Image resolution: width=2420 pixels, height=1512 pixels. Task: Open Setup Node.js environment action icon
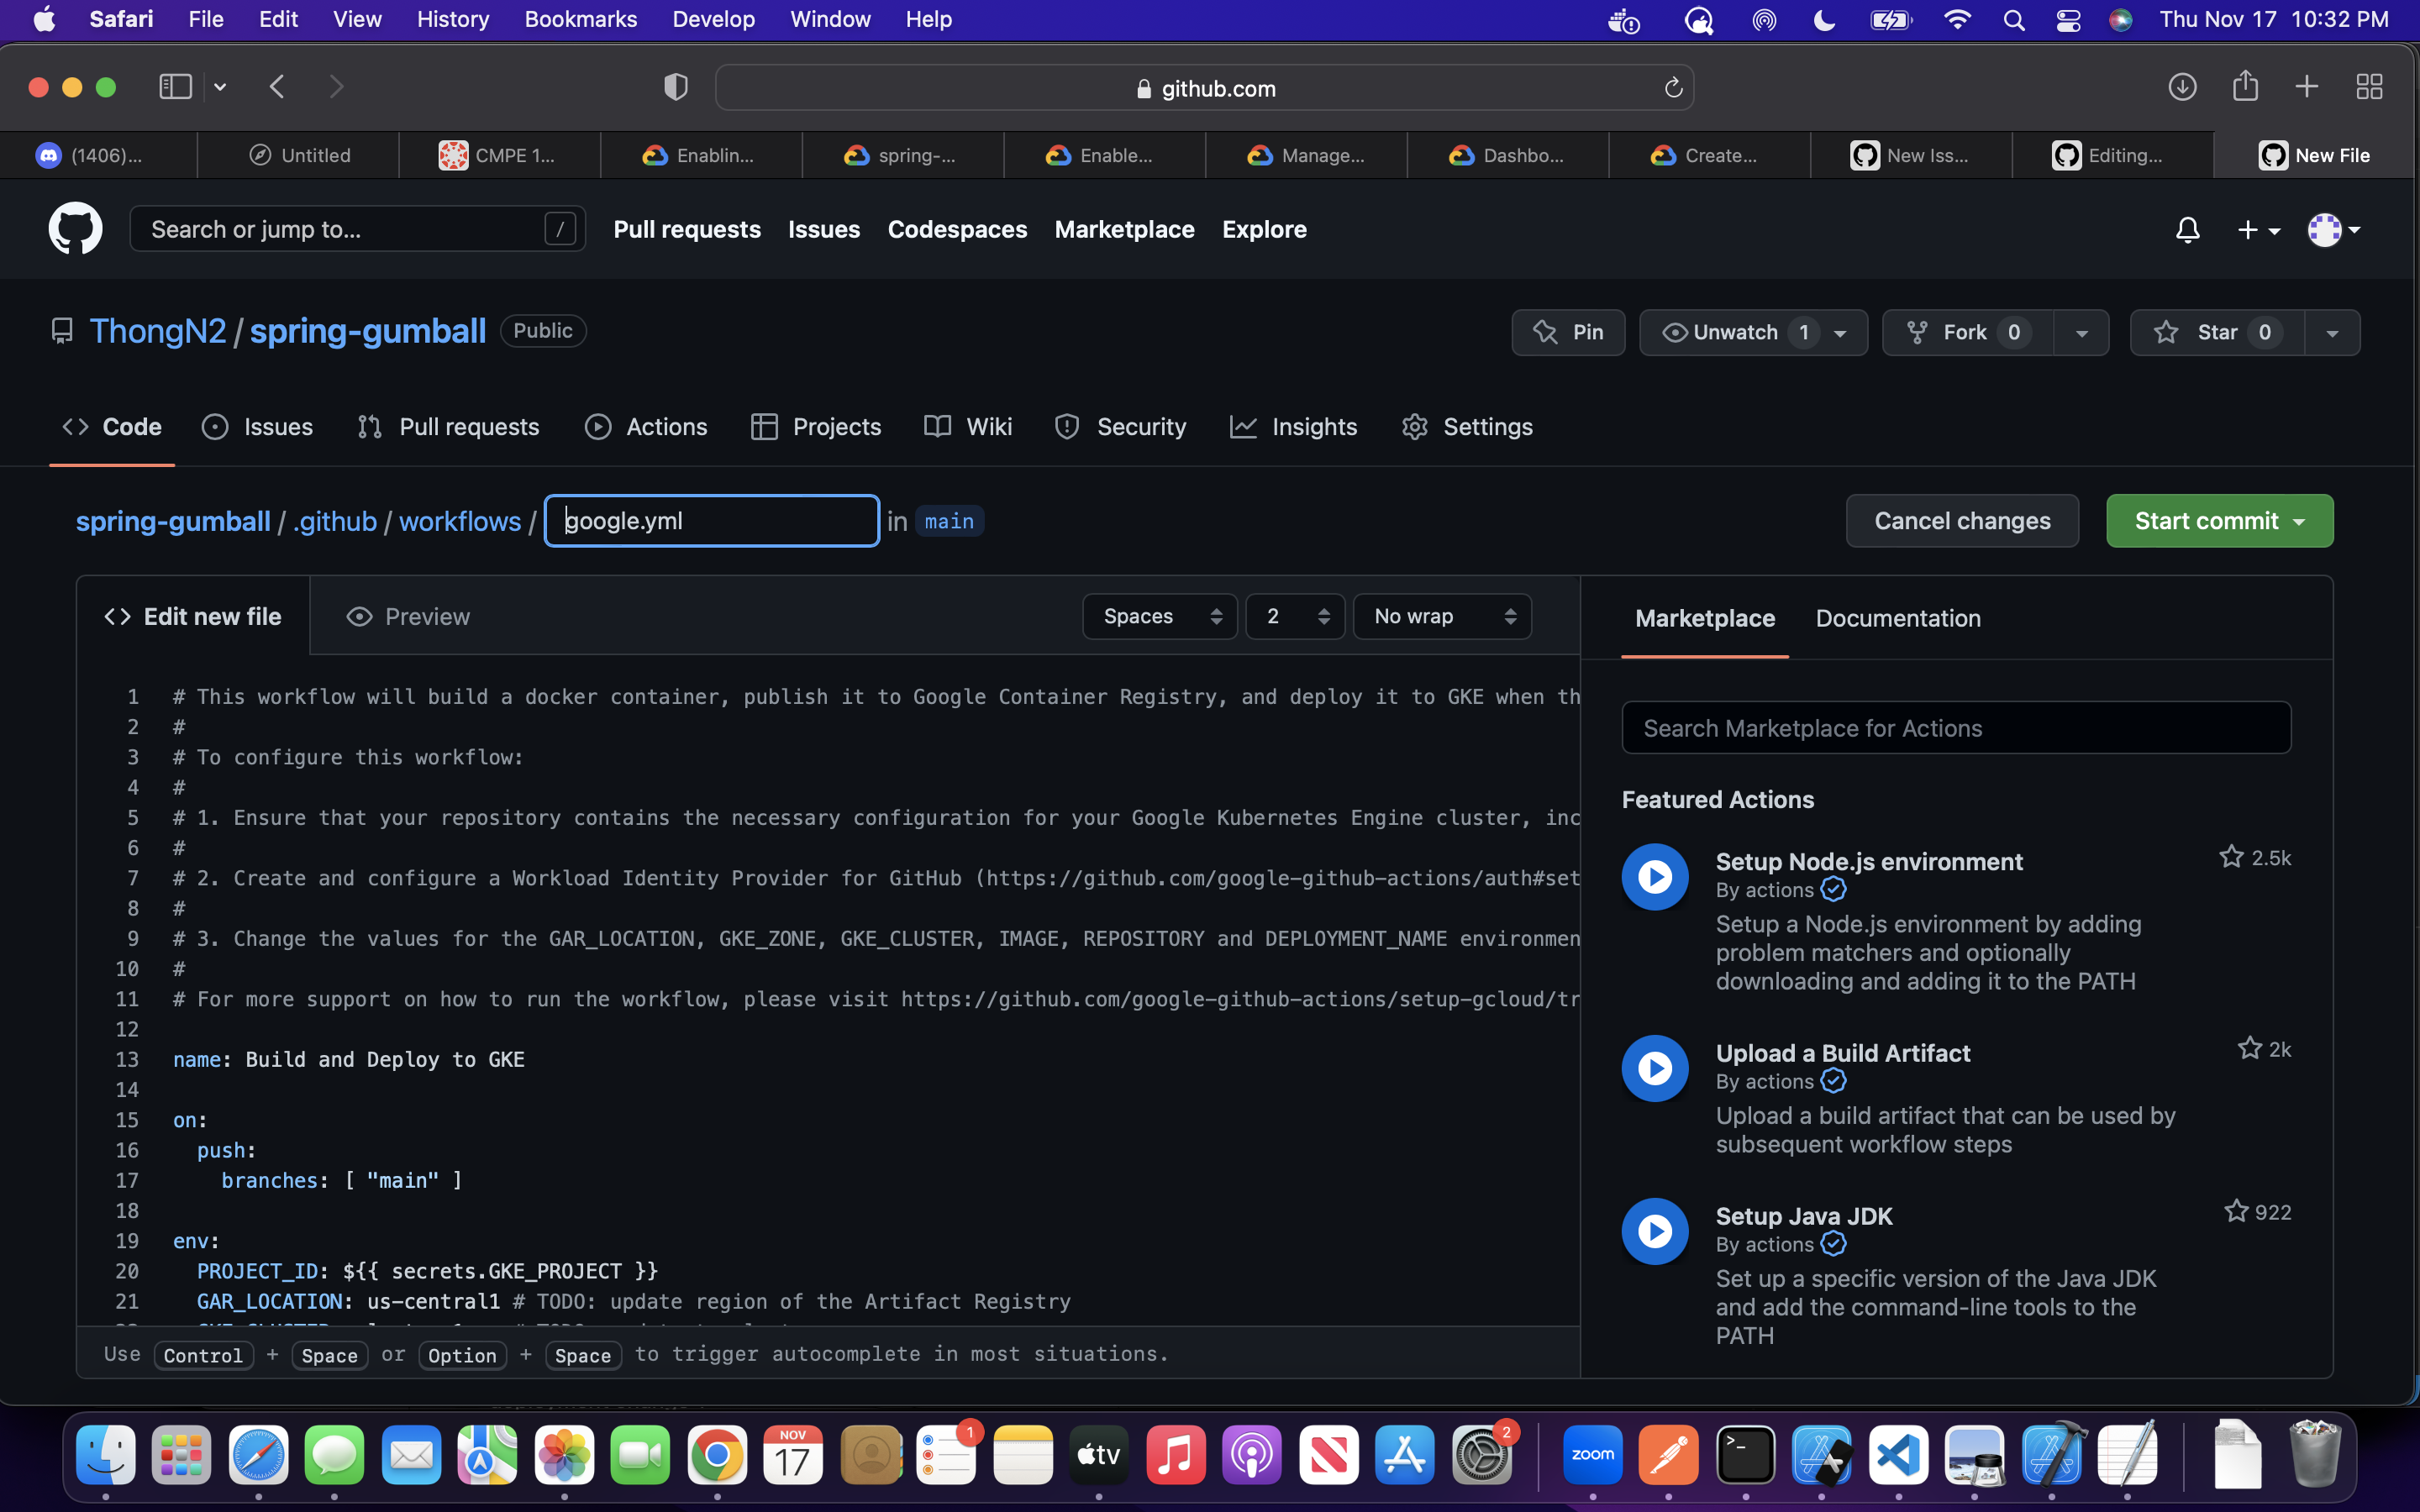[1655, 877]
